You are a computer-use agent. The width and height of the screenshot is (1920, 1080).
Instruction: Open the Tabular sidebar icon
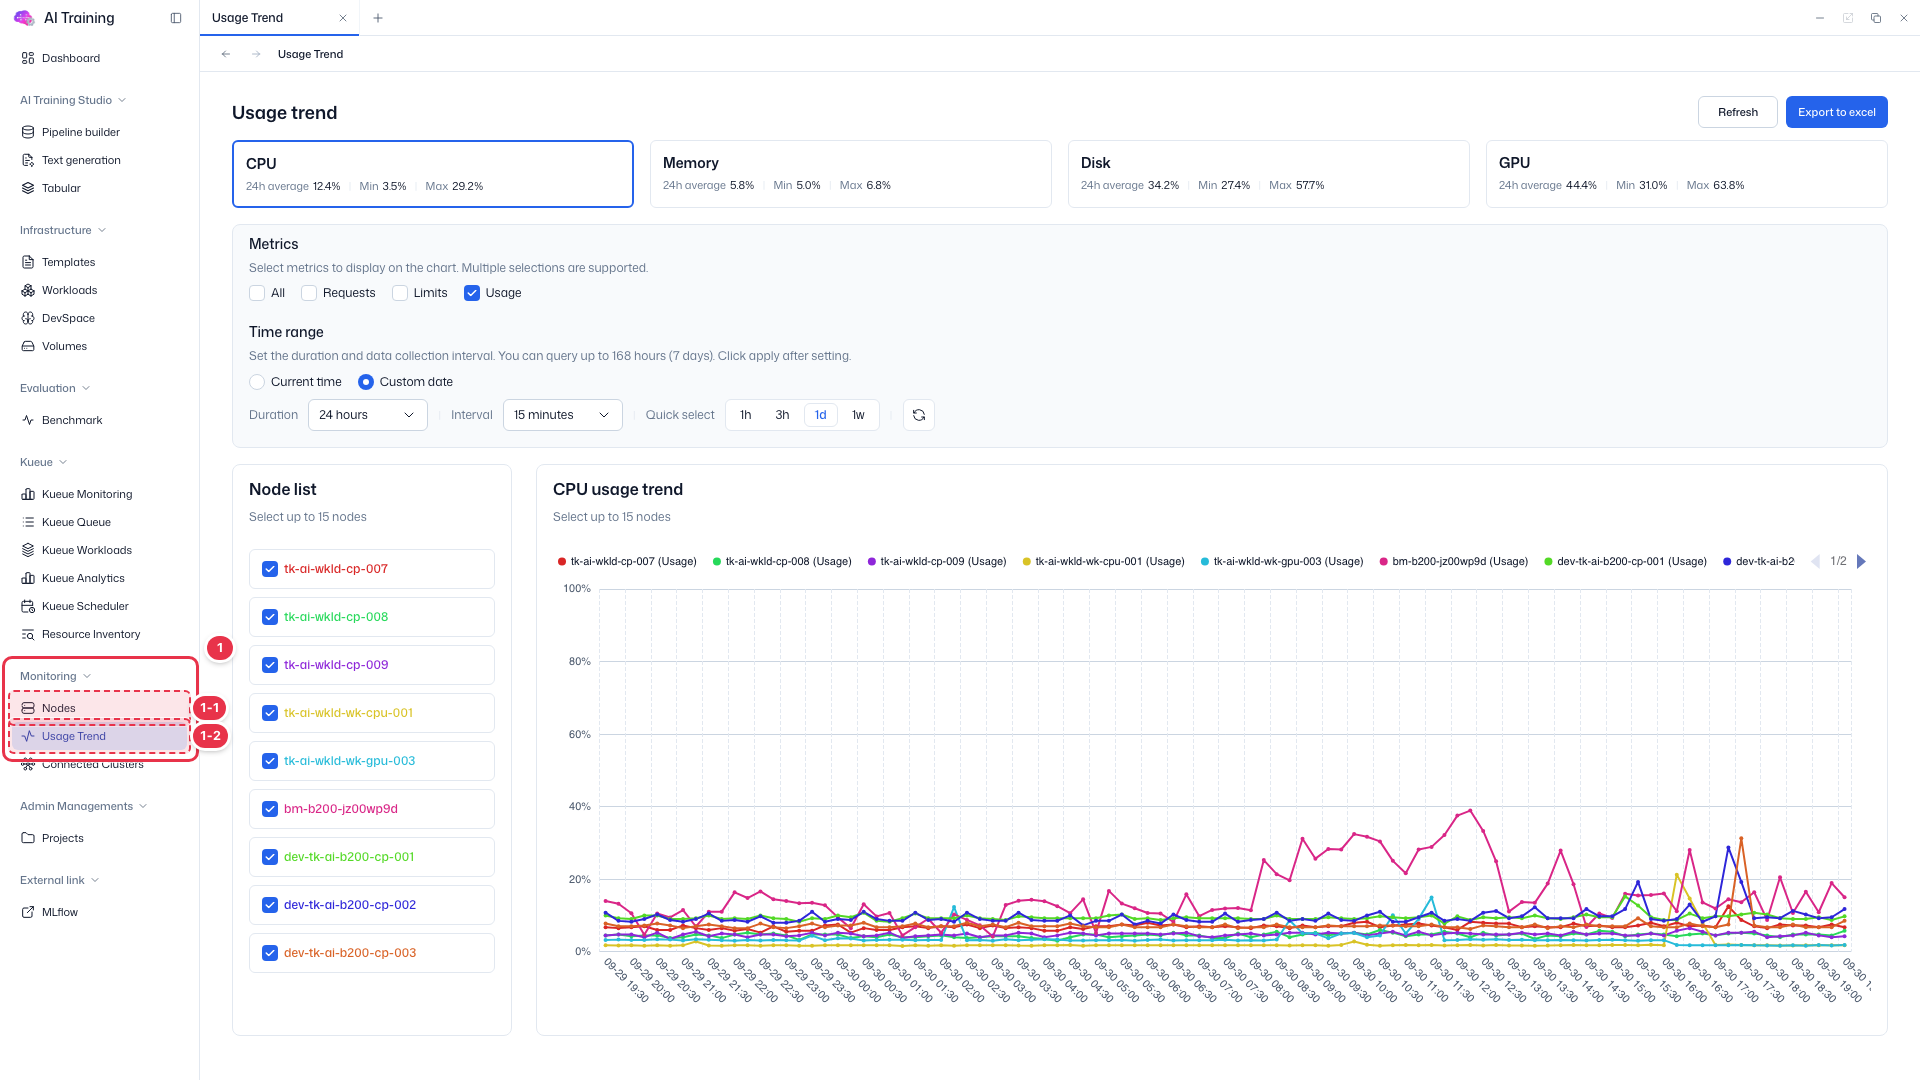click(x=28, y=188)
